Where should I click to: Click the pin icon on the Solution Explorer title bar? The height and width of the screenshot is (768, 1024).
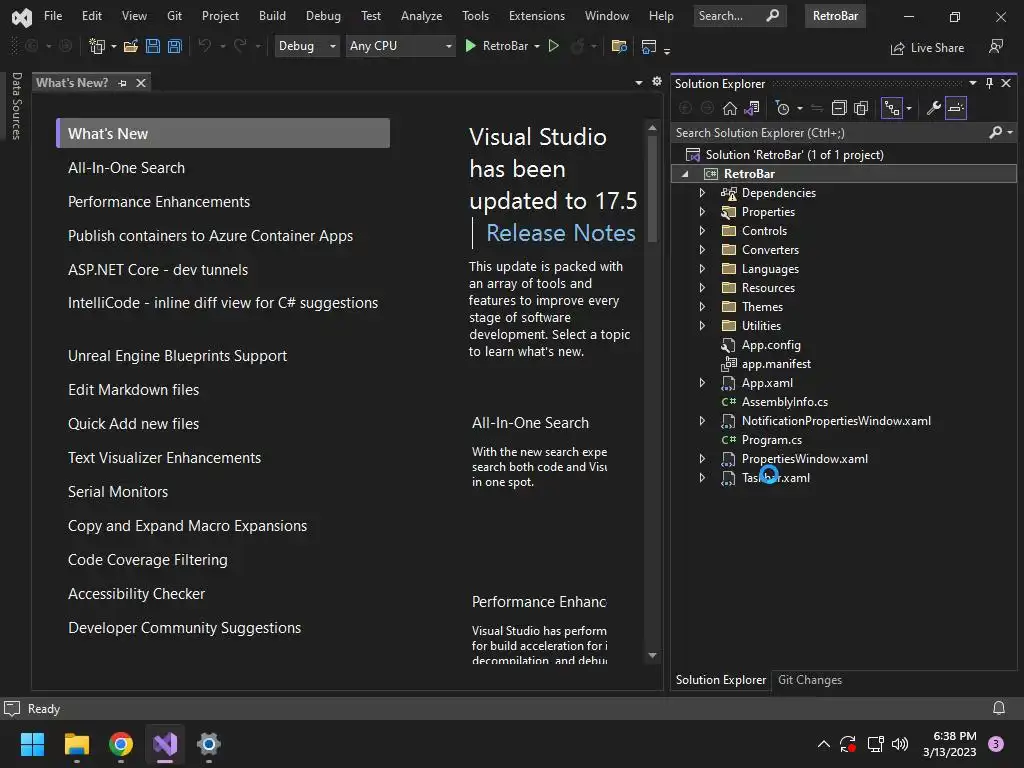tap(989, 83)
